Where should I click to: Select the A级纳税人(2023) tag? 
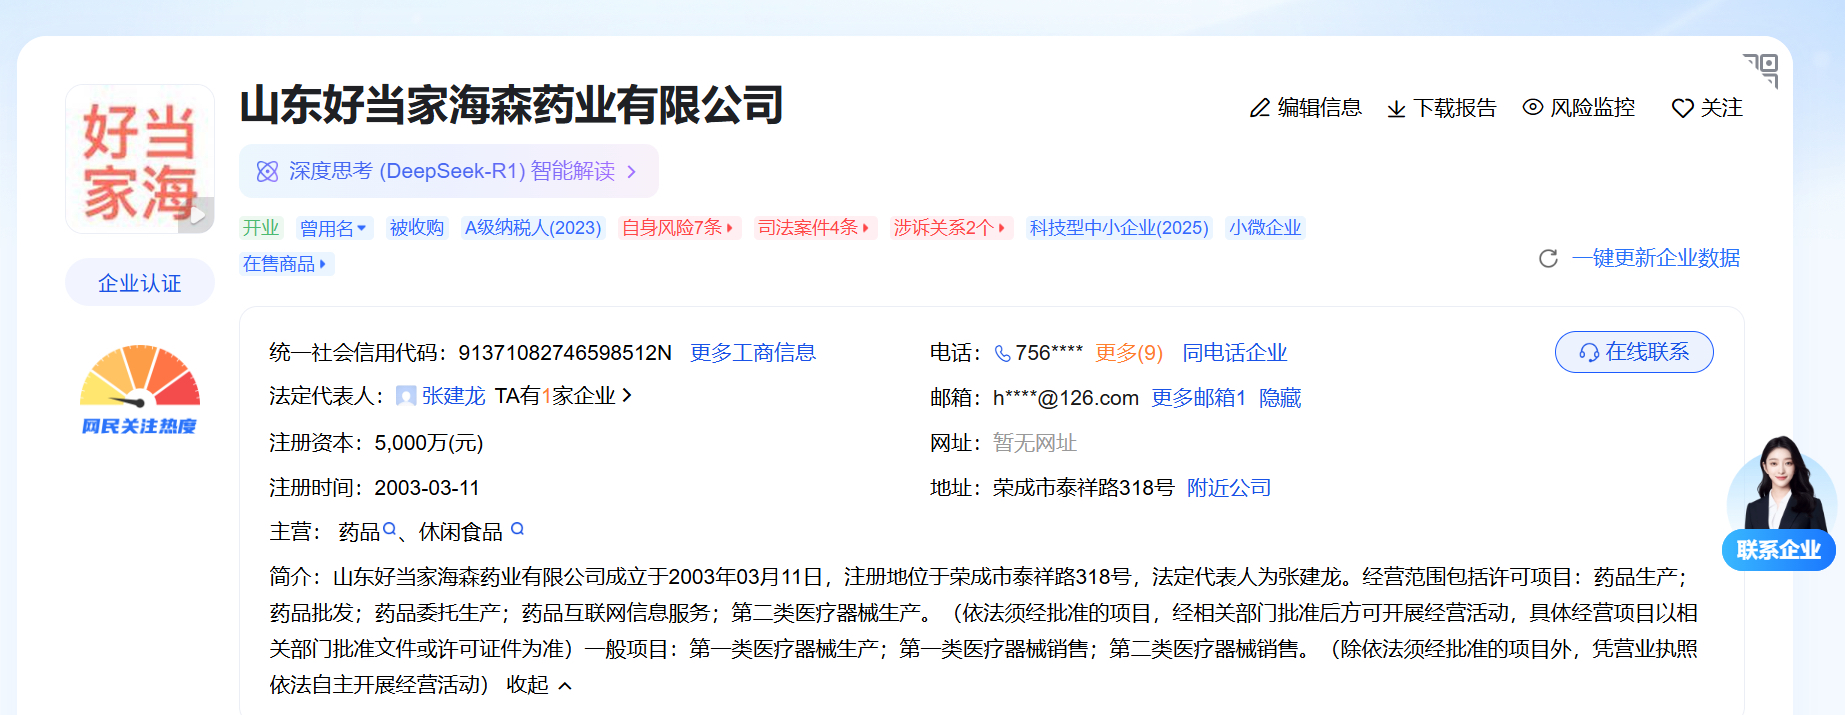tap(533, 228)
